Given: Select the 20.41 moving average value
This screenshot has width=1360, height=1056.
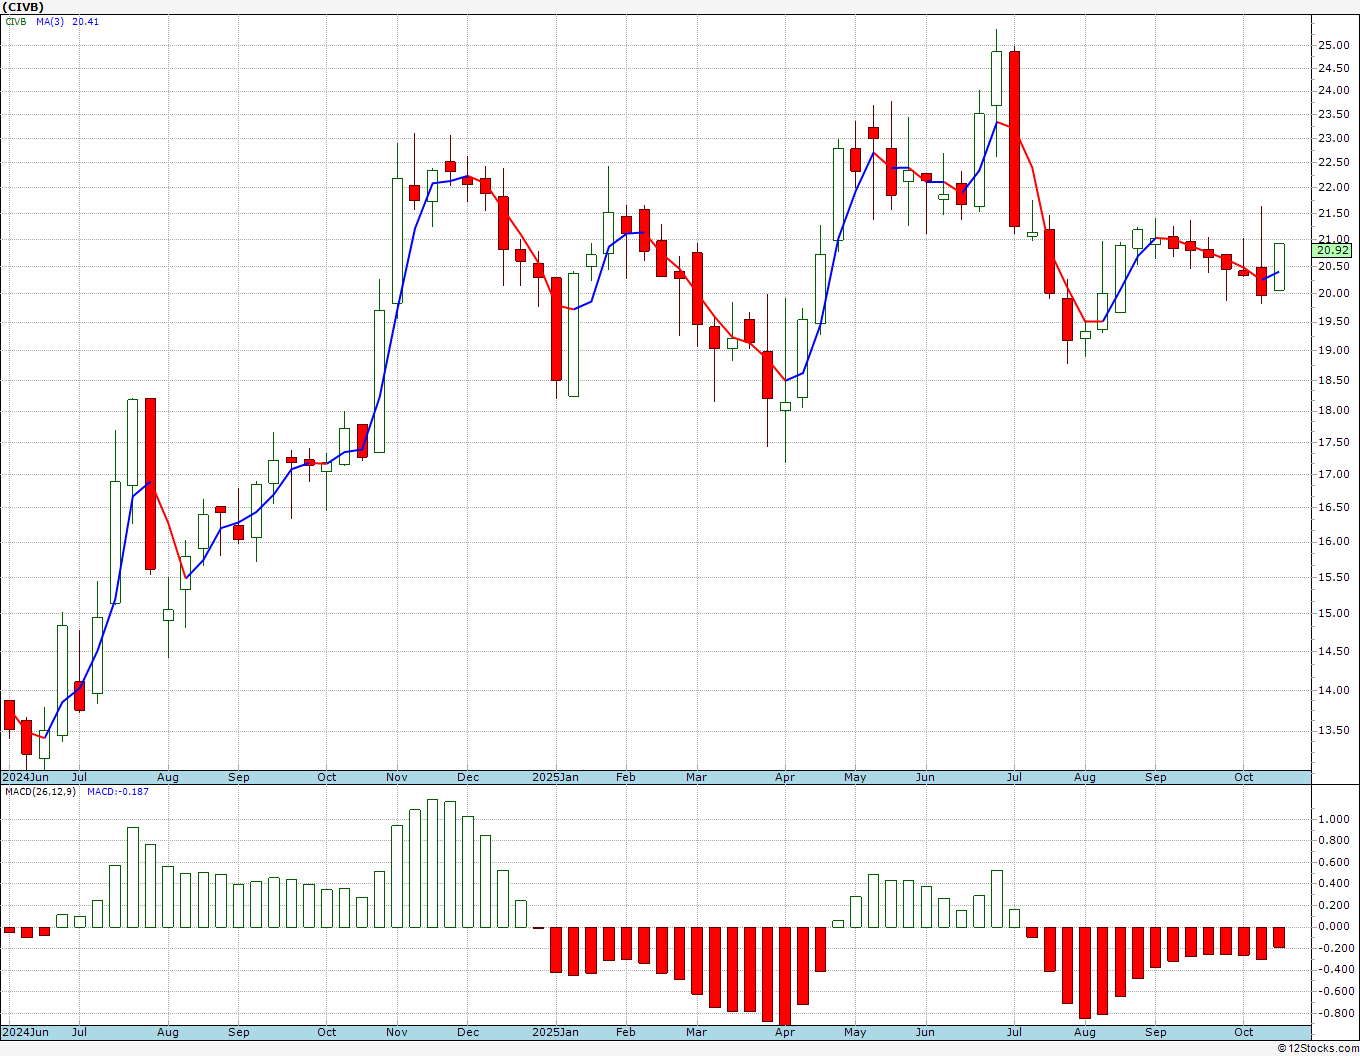Looking at the screenshot, I should tap(86, 22).
